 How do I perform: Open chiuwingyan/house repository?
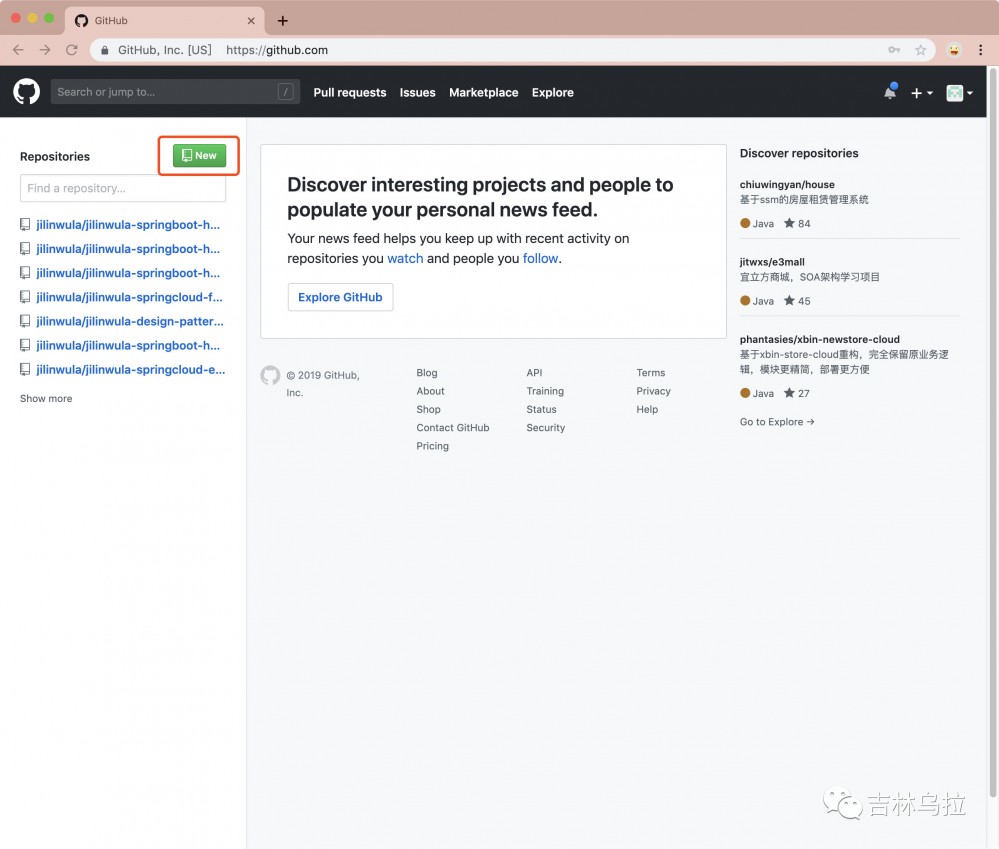(x=787, y=185)
